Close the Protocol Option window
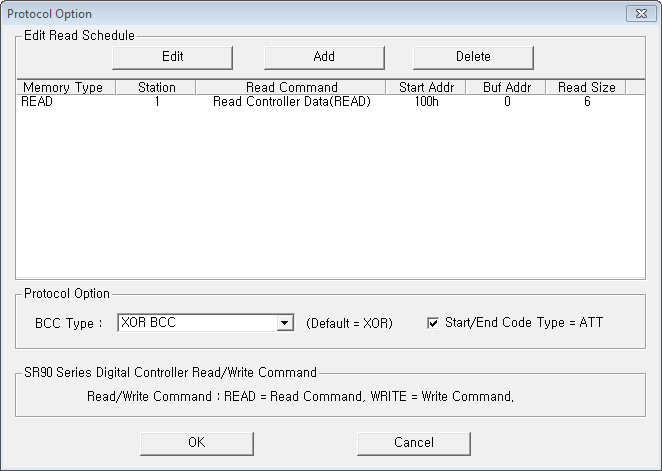Screen dimensions: 662x471 click(641, 14)
